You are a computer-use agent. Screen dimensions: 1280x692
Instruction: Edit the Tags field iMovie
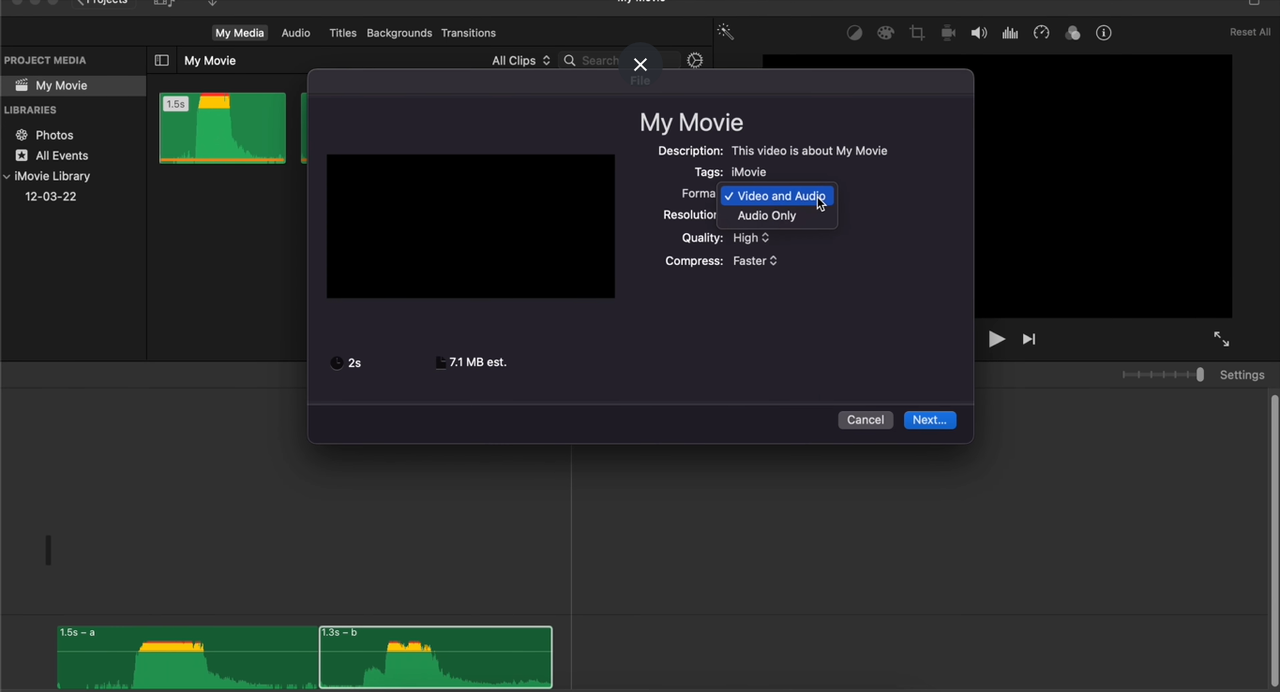click(748, 172)
